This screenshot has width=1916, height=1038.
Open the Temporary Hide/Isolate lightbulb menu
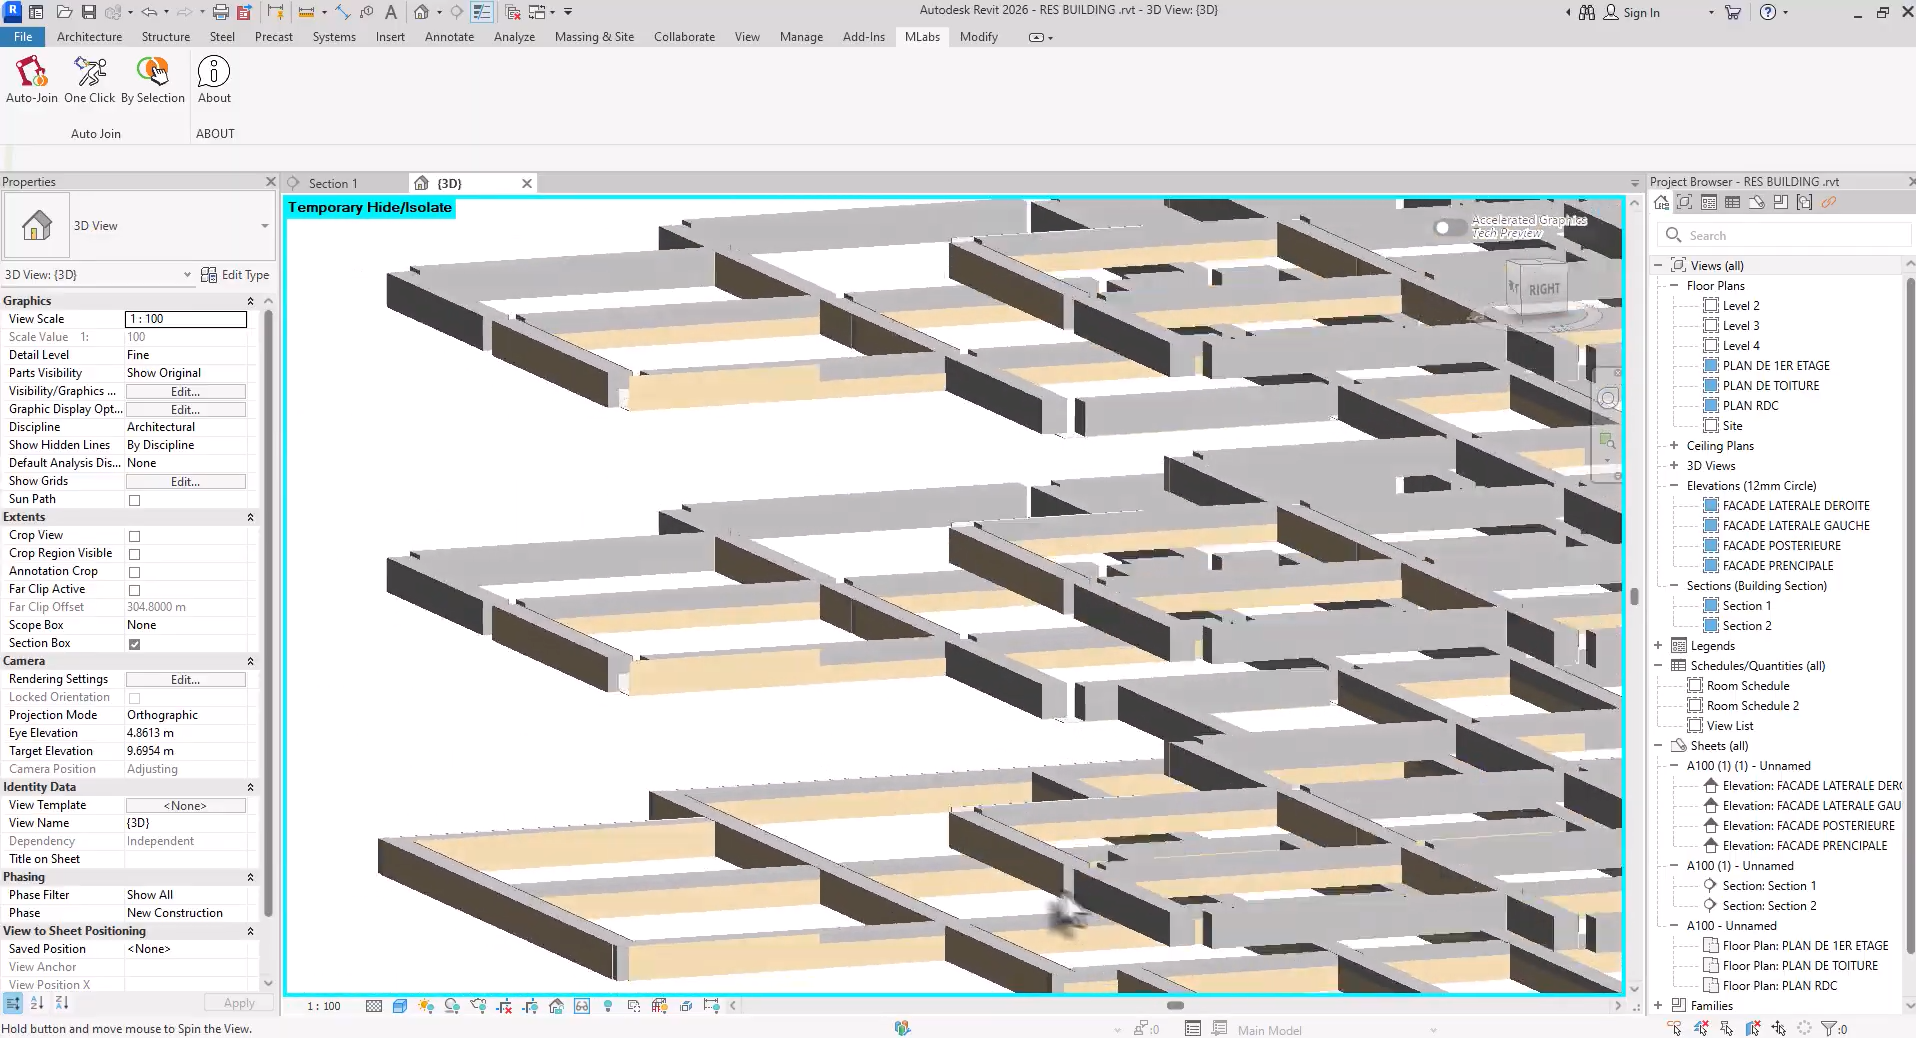pyautogui.click(x=608, y=1006)
